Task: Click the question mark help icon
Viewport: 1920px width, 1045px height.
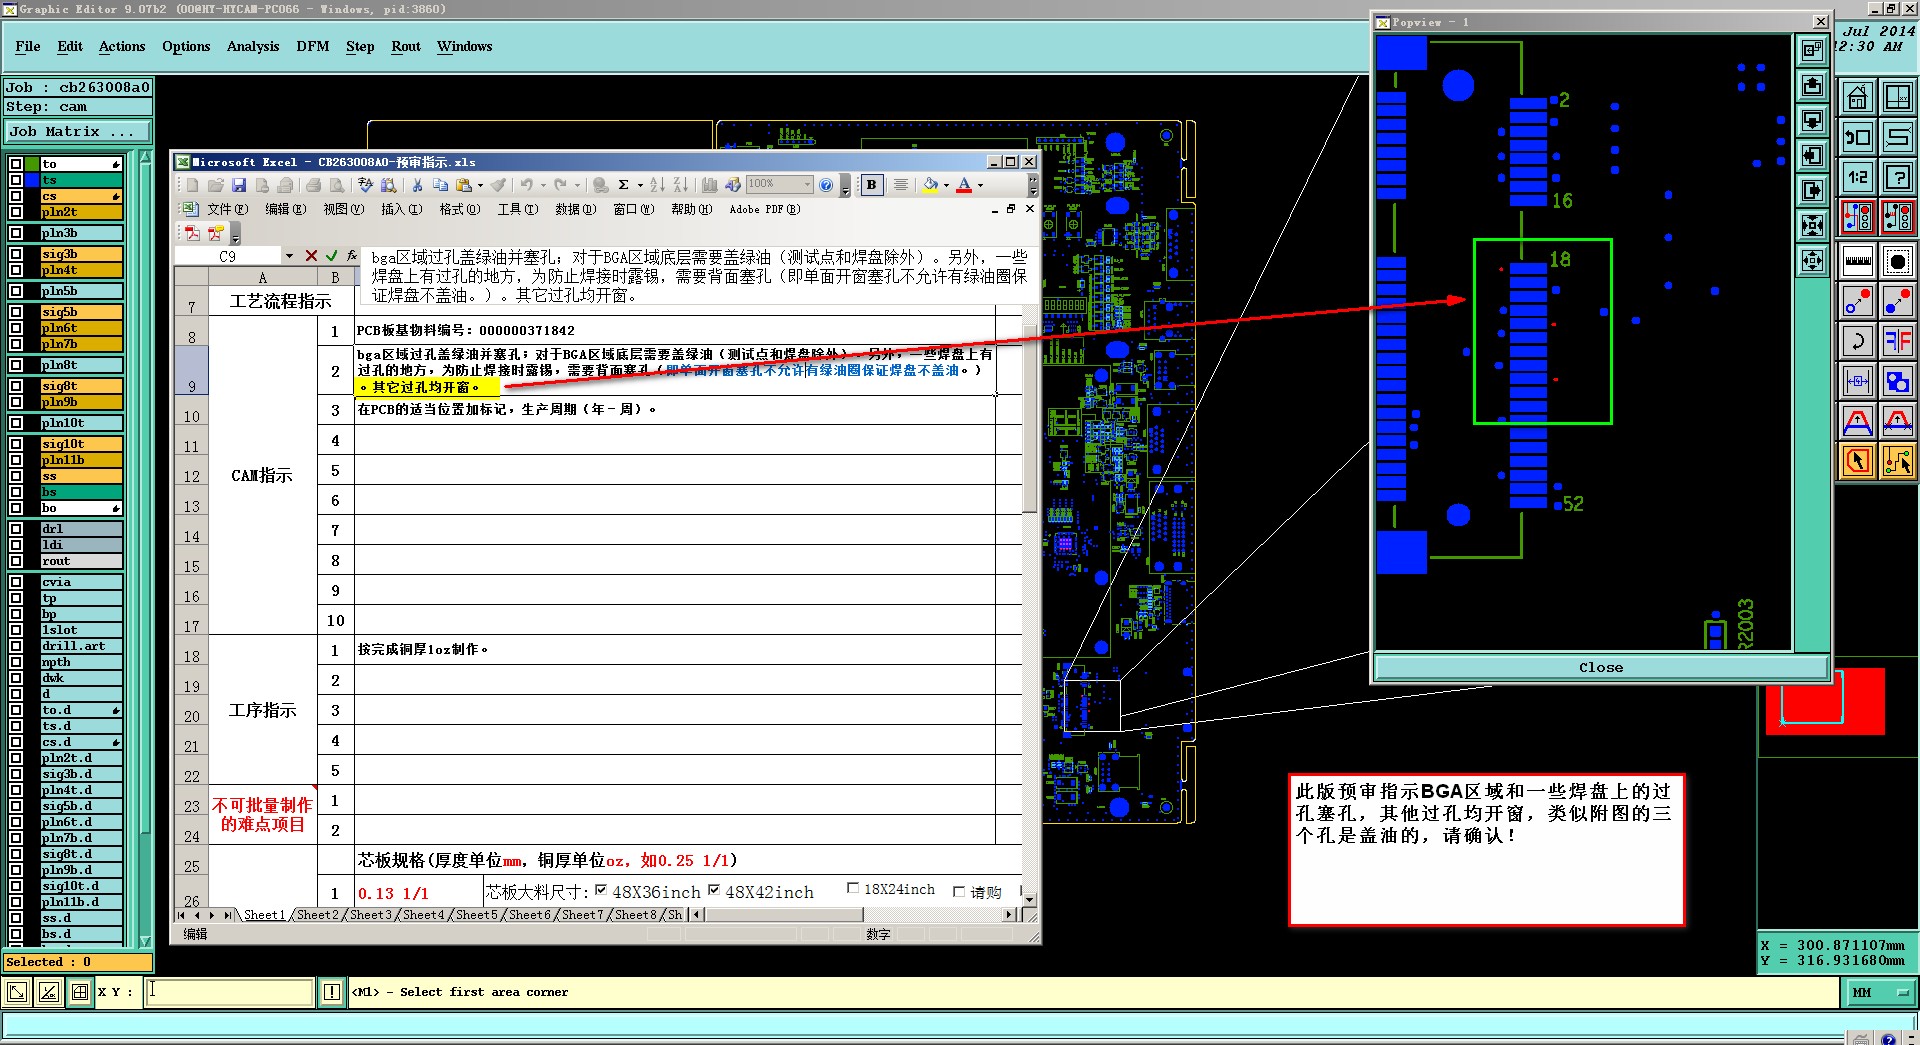Action: 1897,178
